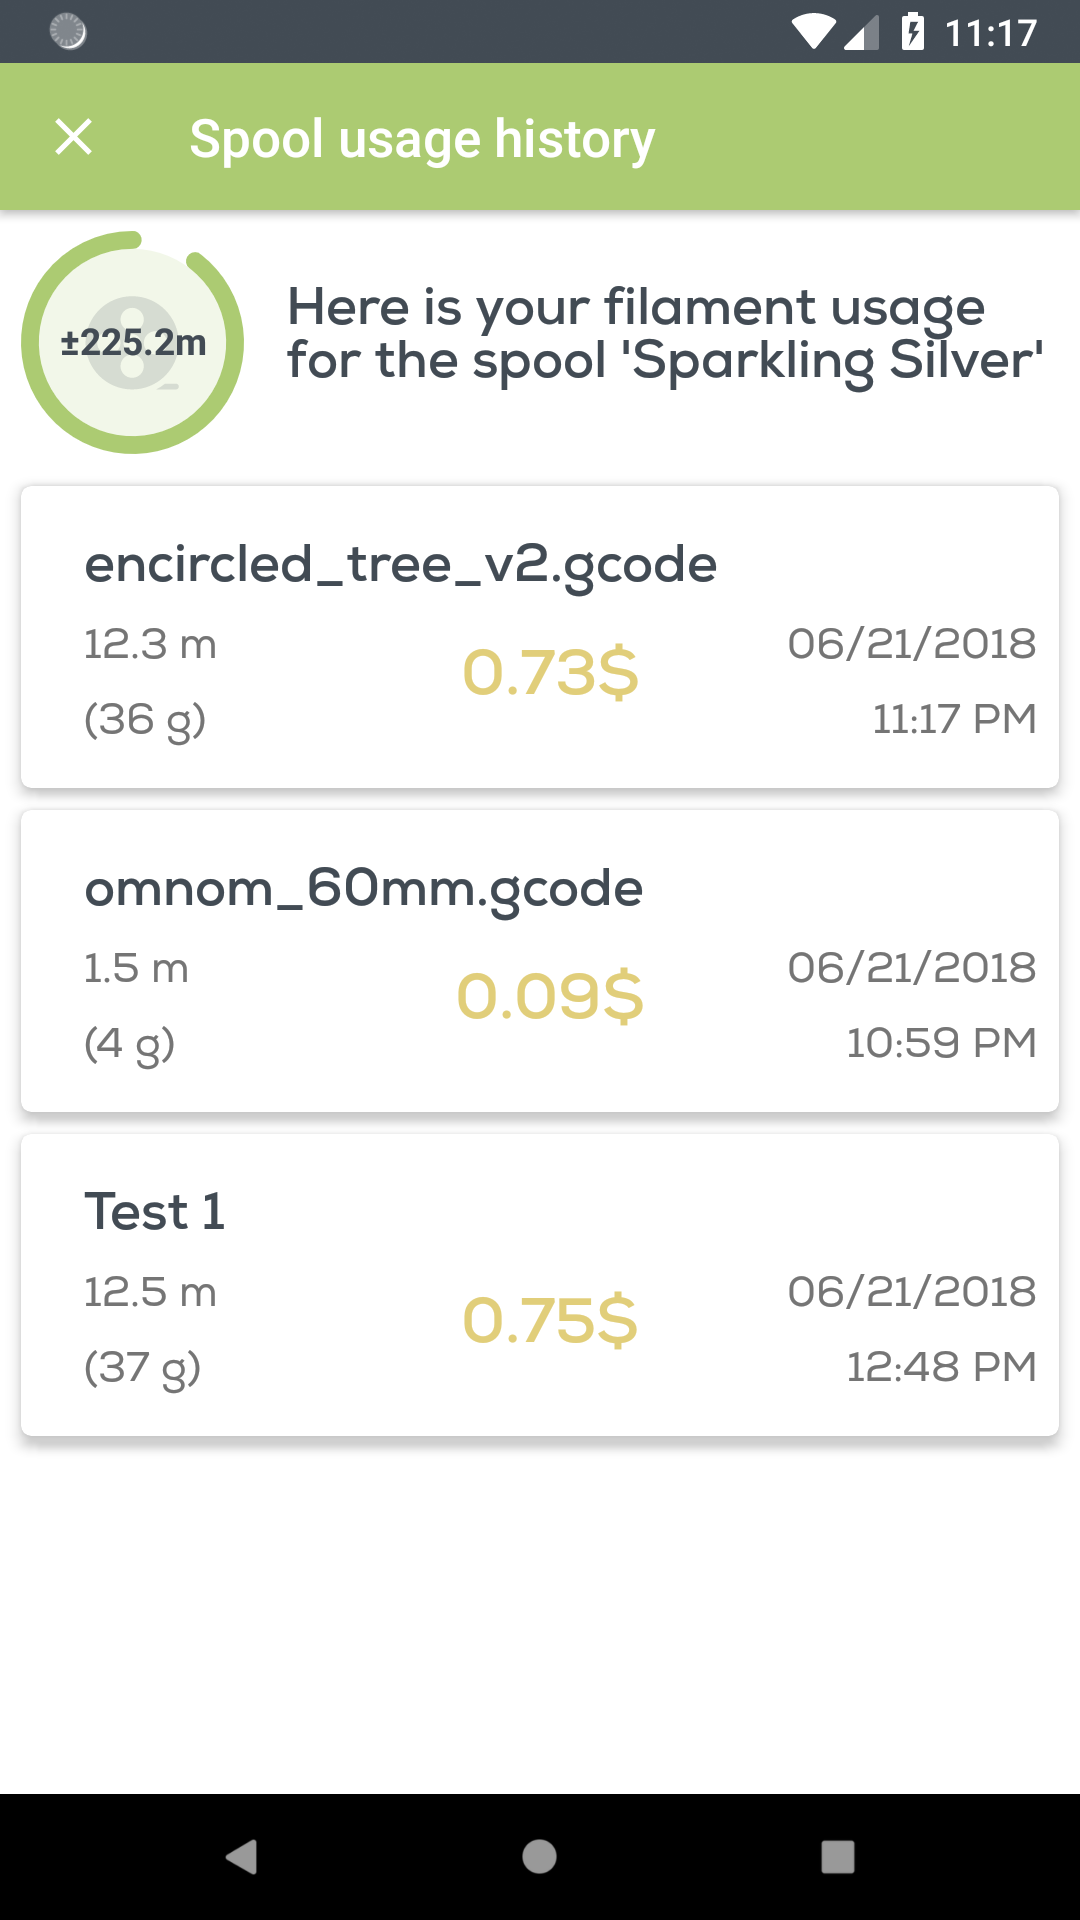Tap the 0.75$ cost value
Viewport: 1080px width, 1920px height.
pos(550,1320)
